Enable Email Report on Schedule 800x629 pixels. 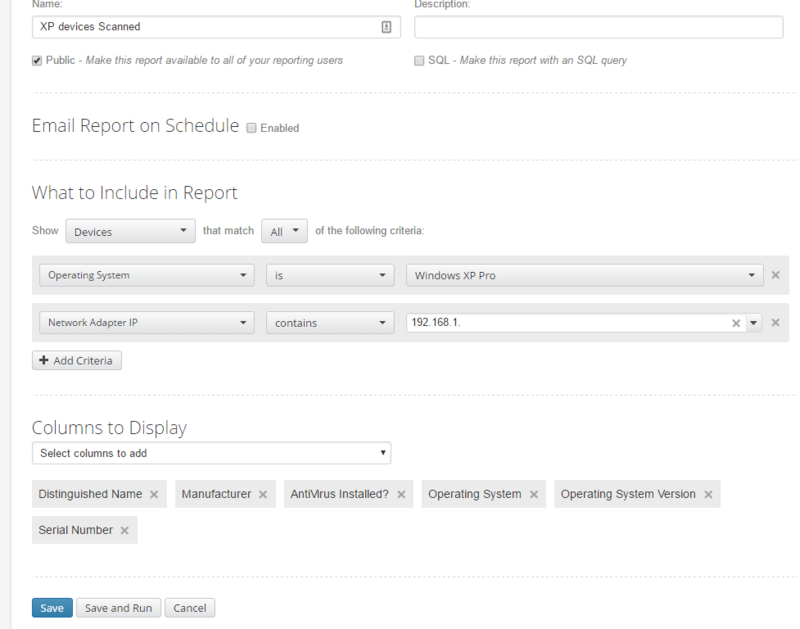tap(251, 127)
